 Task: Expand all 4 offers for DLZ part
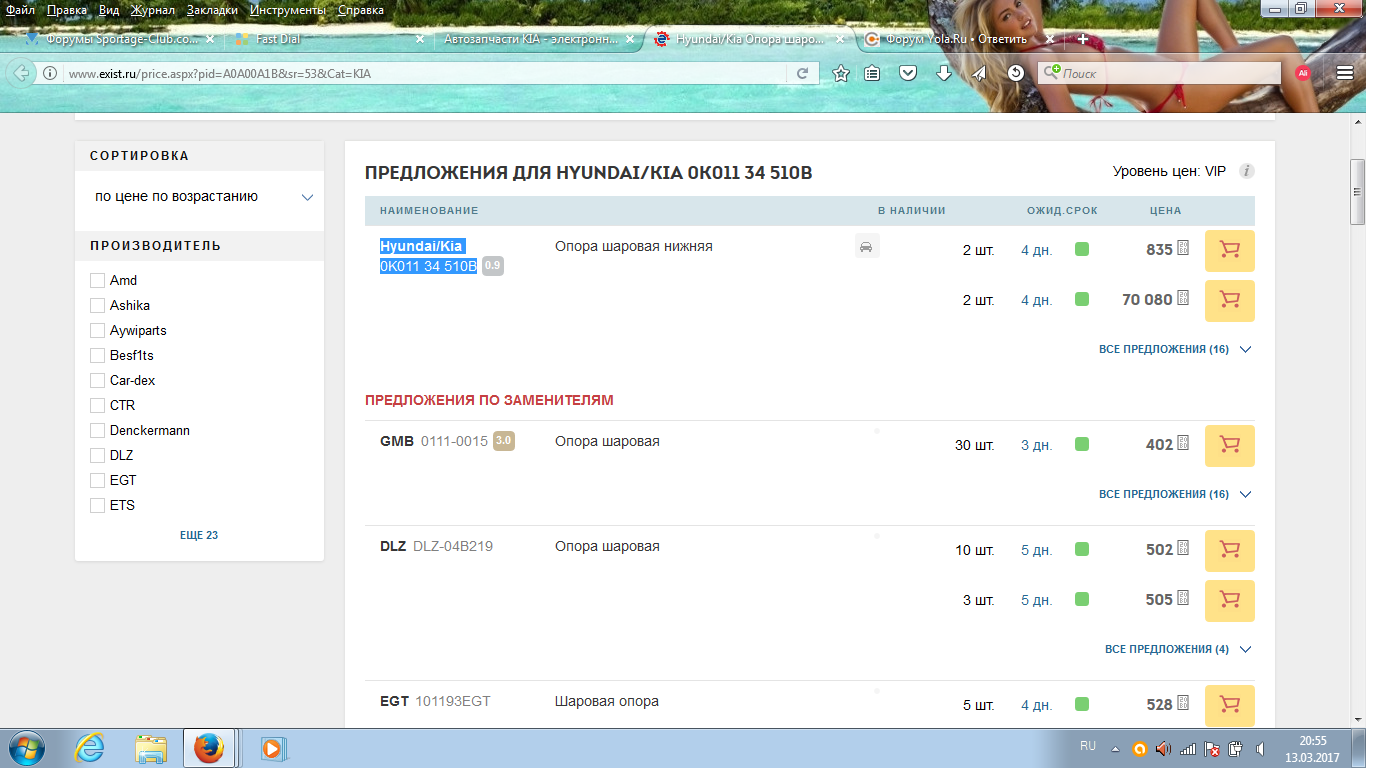click(x=1177, y=650)
